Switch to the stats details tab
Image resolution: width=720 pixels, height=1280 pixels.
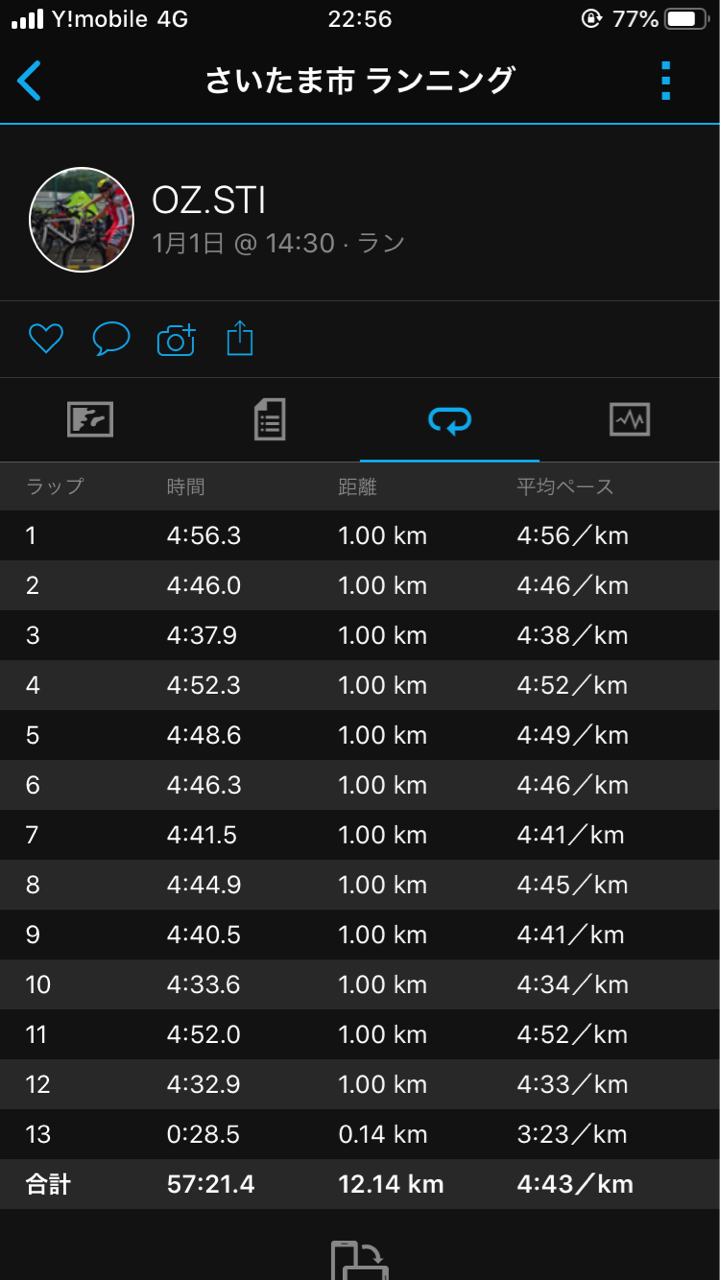click(270, 419)
